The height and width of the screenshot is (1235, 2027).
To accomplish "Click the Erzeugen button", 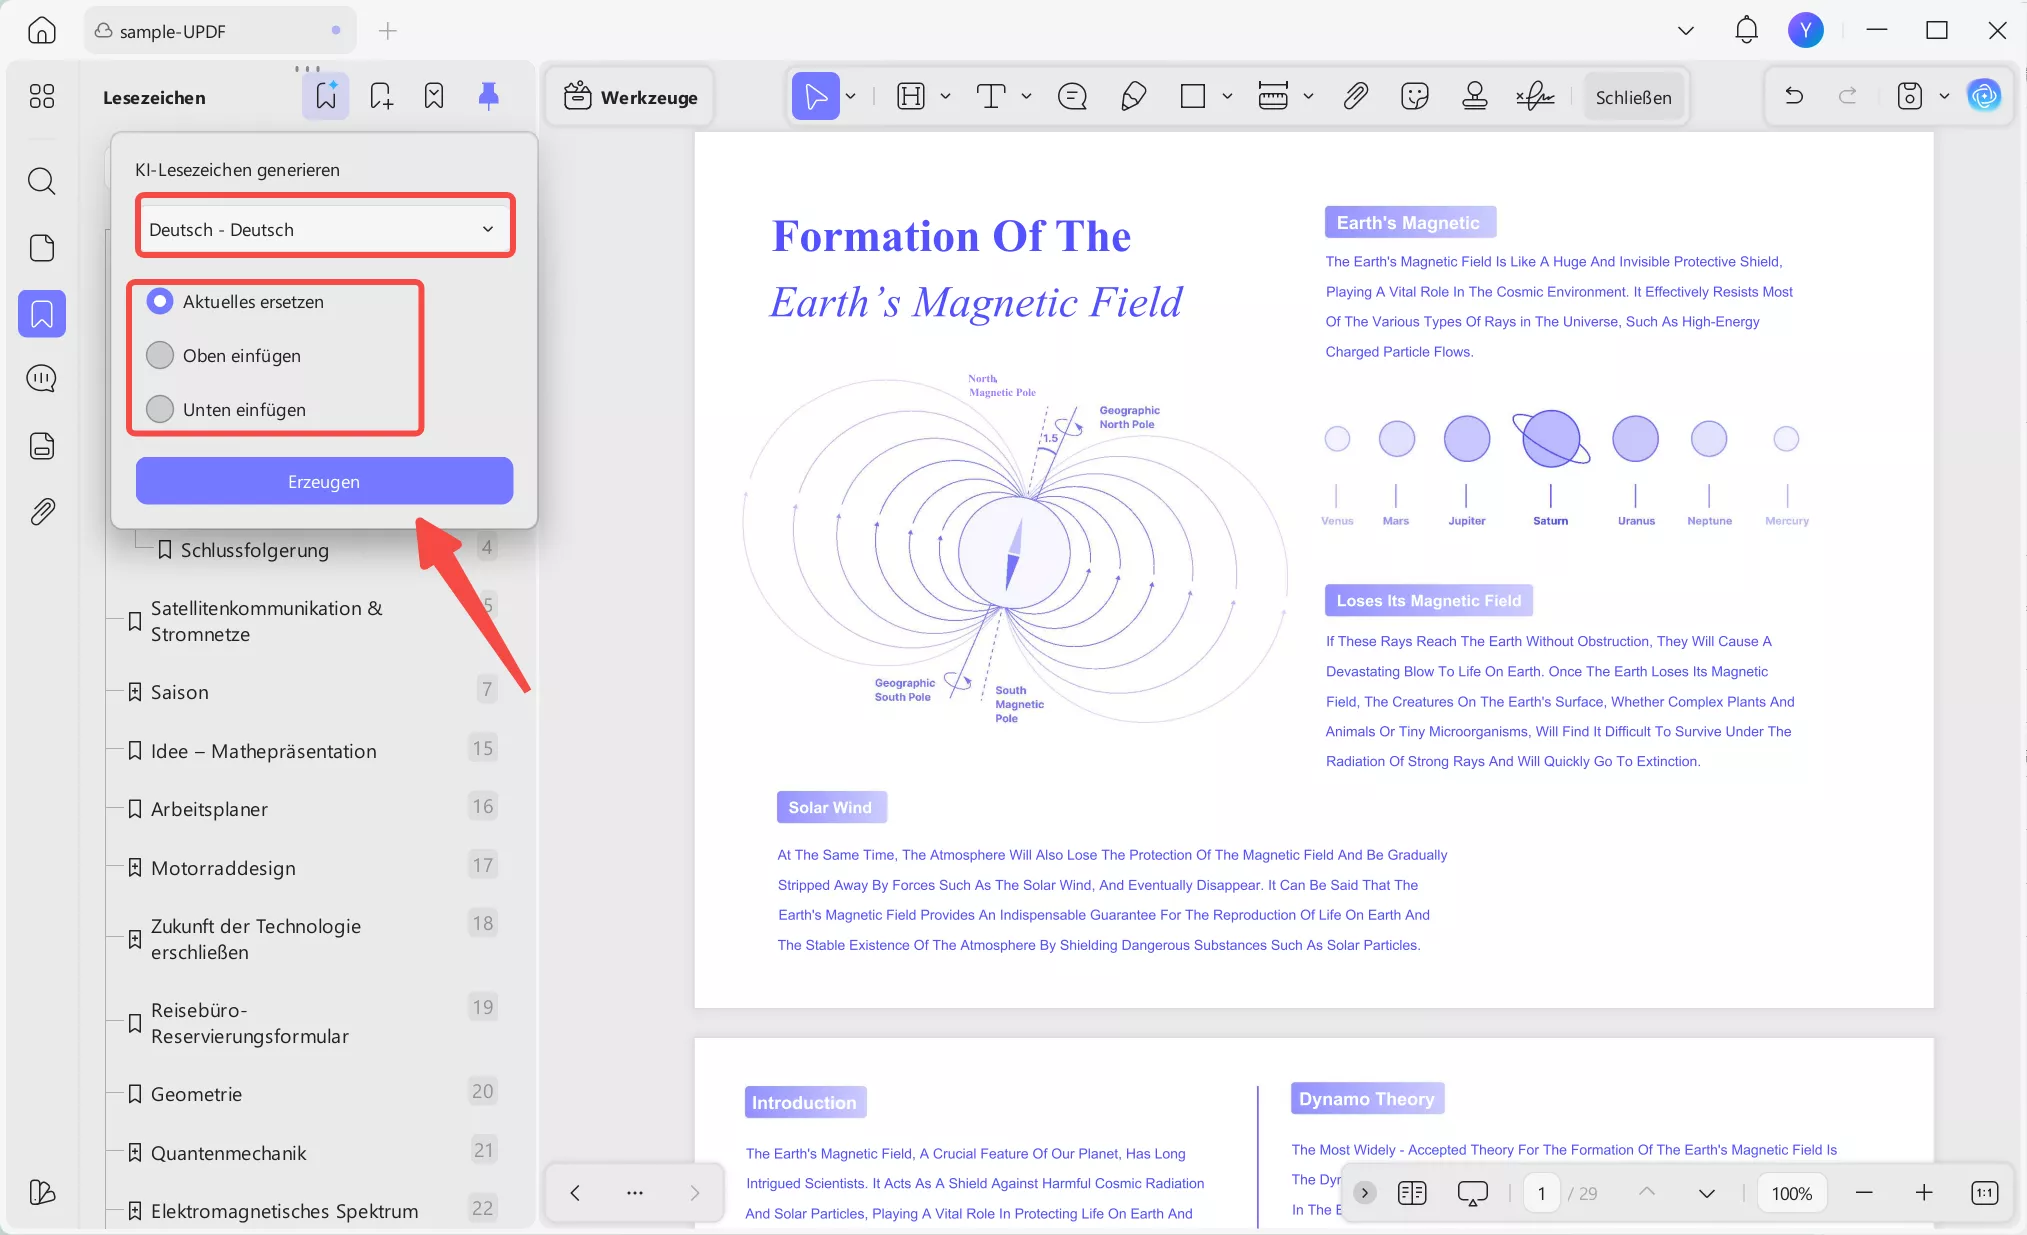I will click(324, 481).
